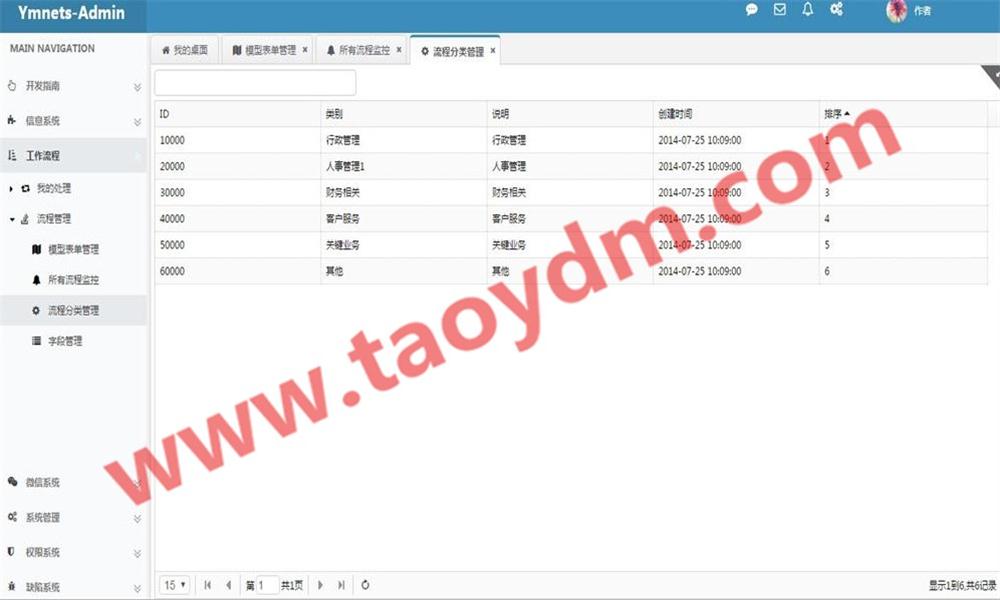Close the 所有流程监控 tab
Screen dimensions: 1000x600
pos(399,49)
